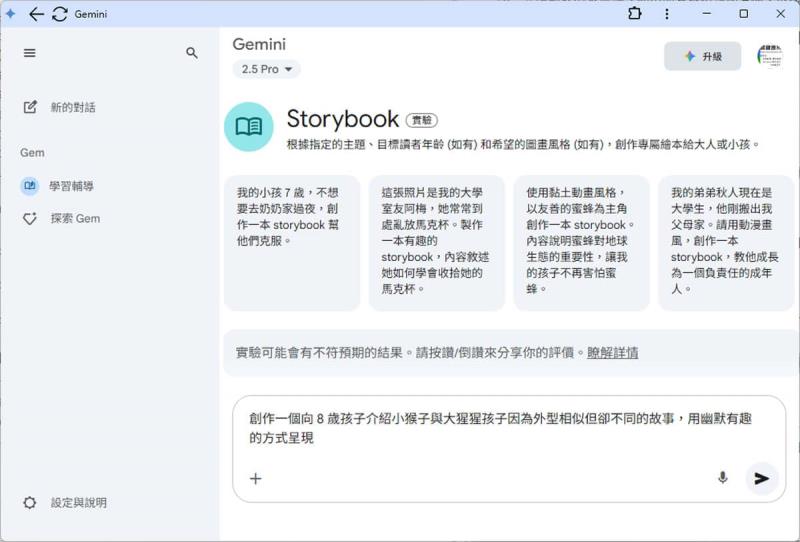This screenshot has width=800, height=542.
Task: Click in the prompt text input box
Action: coord(501,428)
